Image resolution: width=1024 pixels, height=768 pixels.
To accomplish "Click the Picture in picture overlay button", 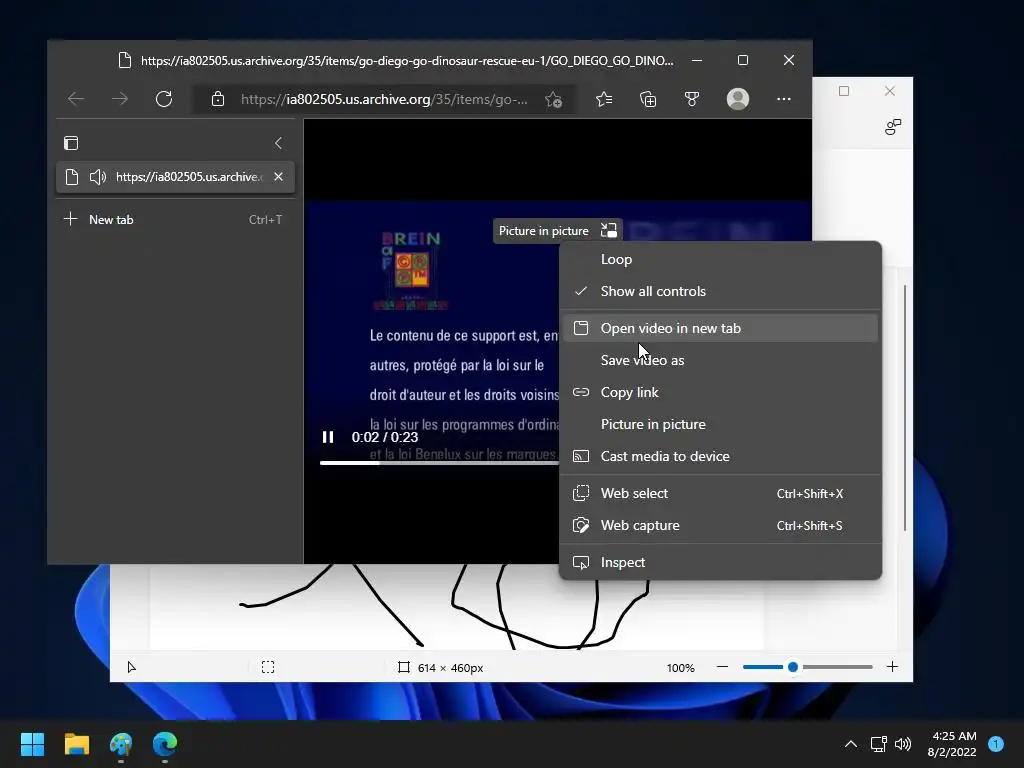I will click(x=557, y=231).
